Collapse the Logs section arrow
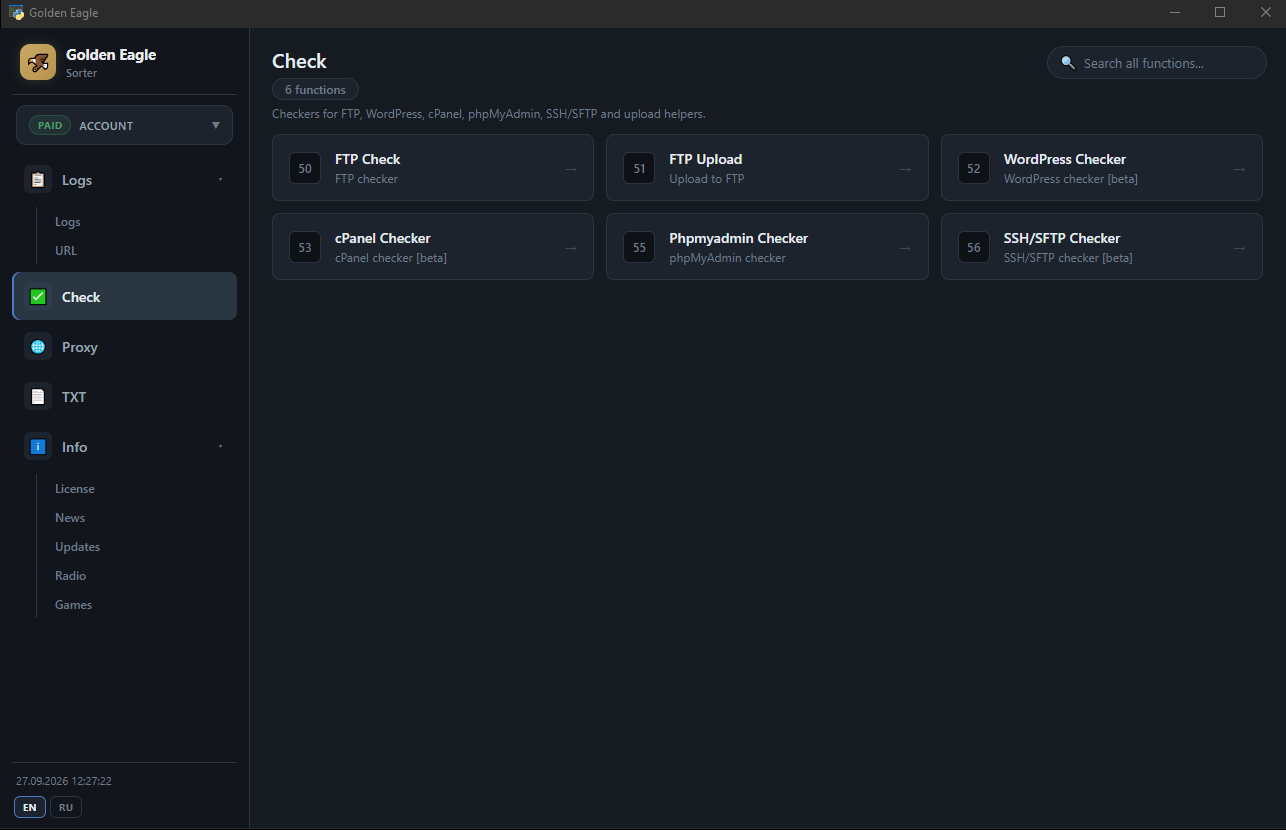This screenshot has width=1286, height=830. coord(220,180)
